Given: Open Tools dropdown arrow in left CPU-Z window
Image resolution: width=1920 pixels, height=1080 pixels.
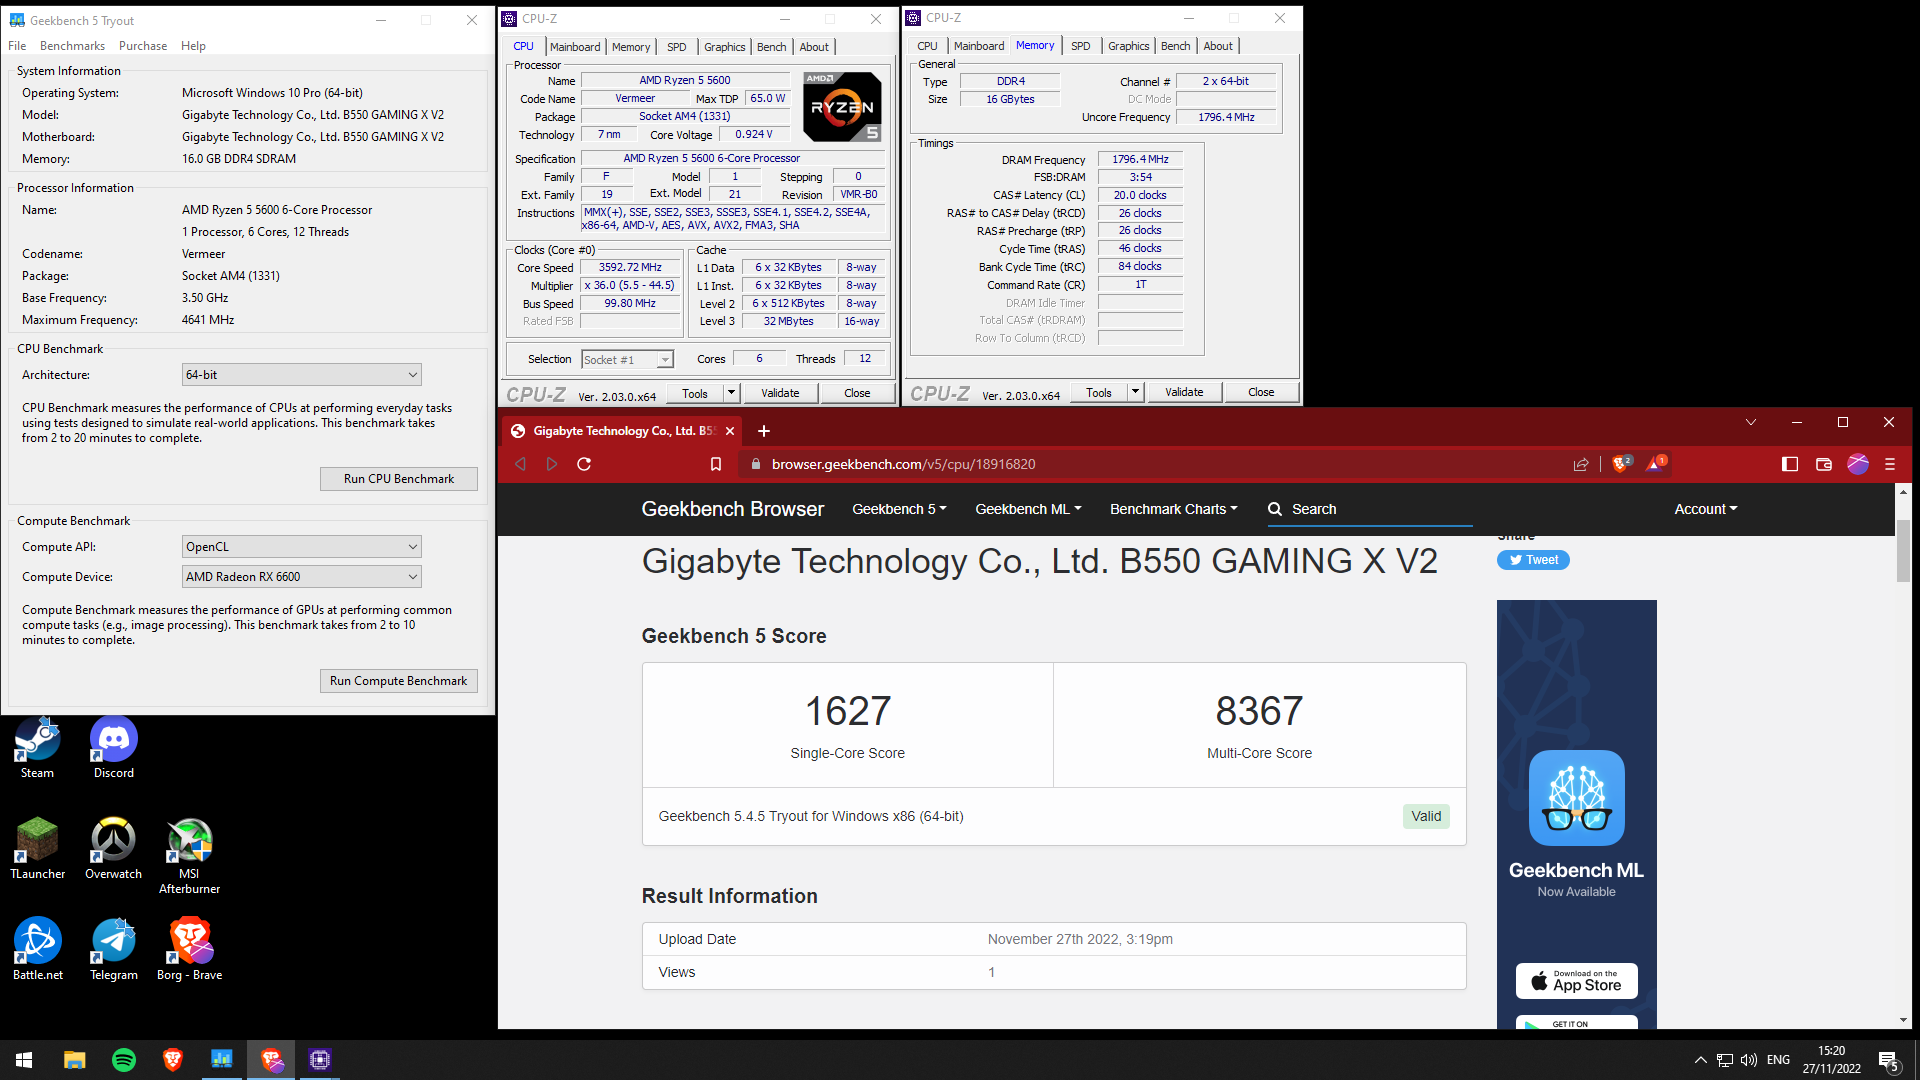Looking at the screenshot, I should point(731,393).
